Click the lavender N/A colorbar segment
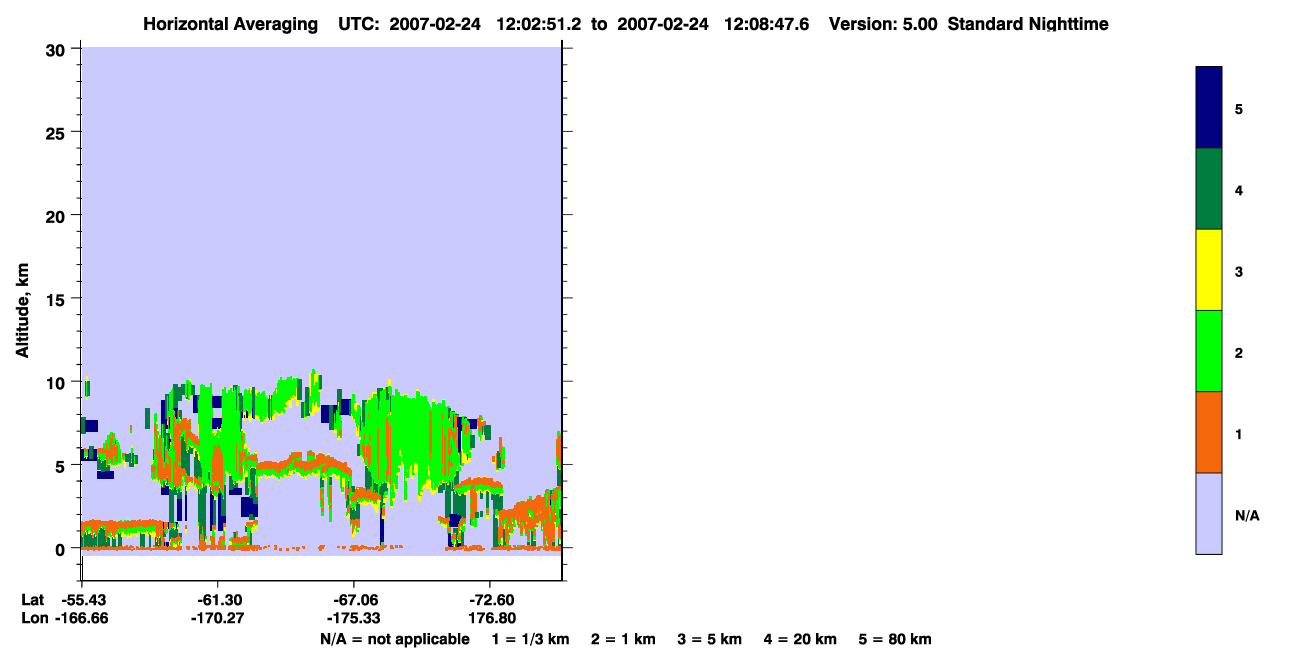 pyautogui.click(x=1209, y=513)
